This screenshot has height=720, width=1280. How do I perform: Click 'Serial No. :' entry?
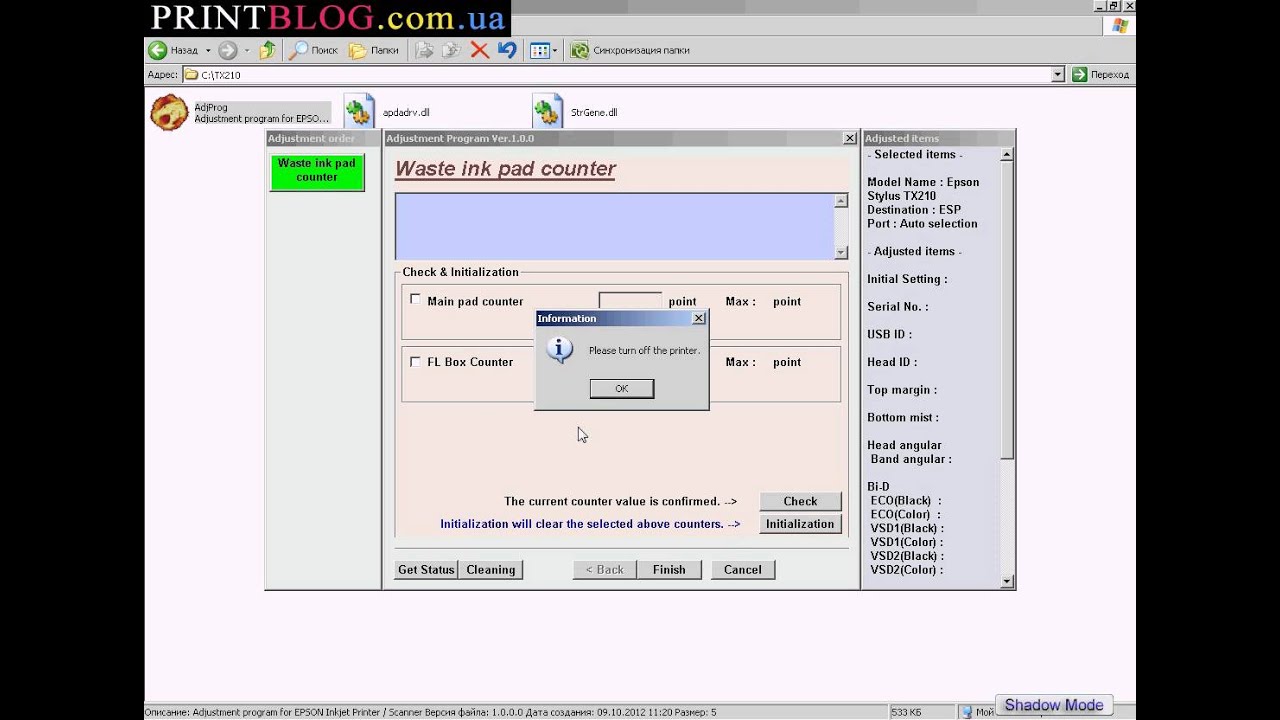point(897,307)
